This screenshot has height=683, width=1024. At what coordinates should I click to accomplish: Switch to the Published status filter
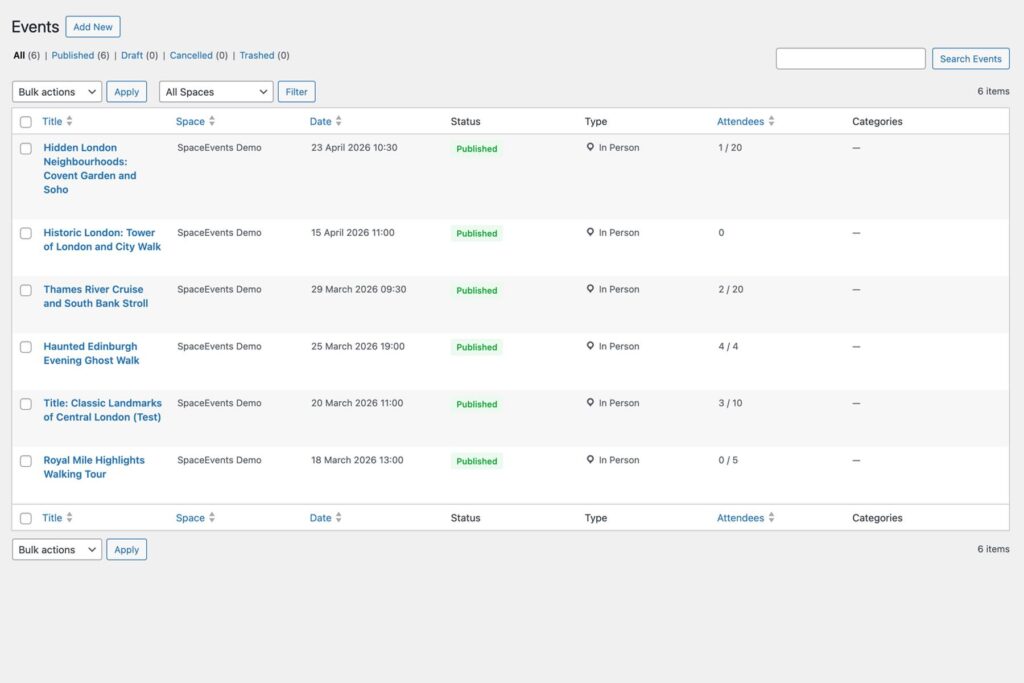pos(72,56)
